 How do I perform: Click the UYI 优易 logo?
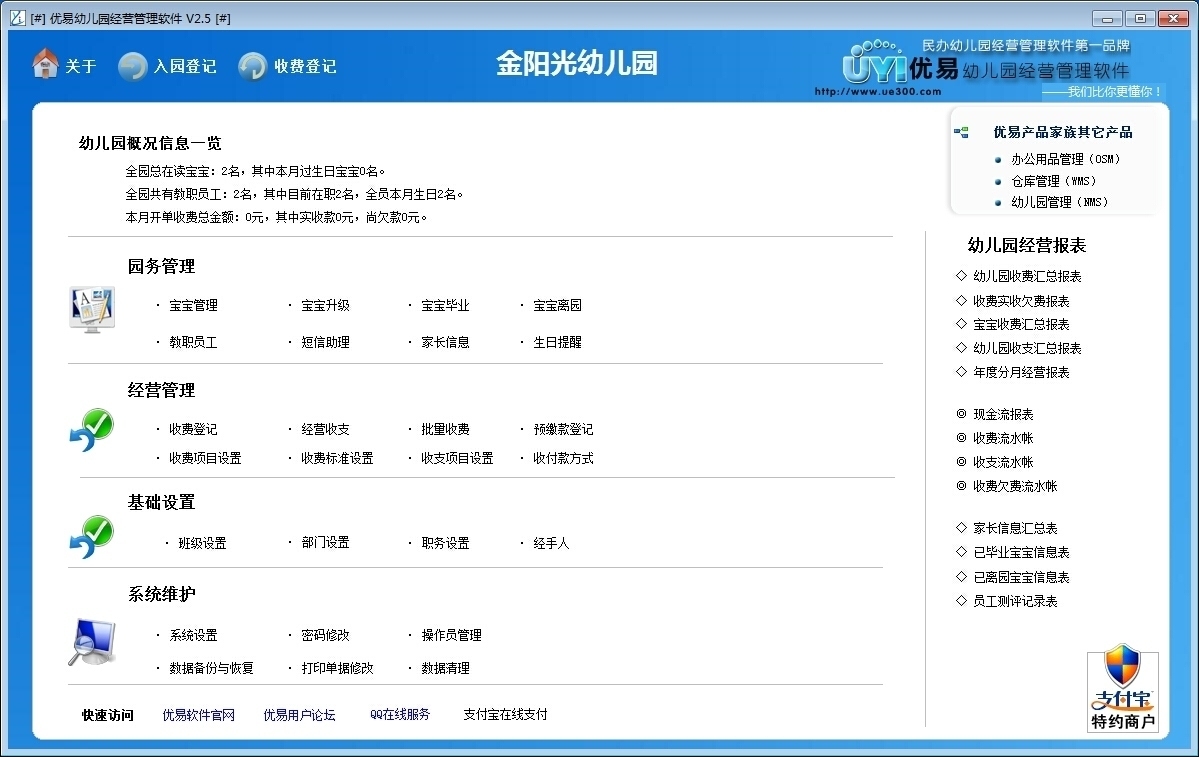pos(901,64)
